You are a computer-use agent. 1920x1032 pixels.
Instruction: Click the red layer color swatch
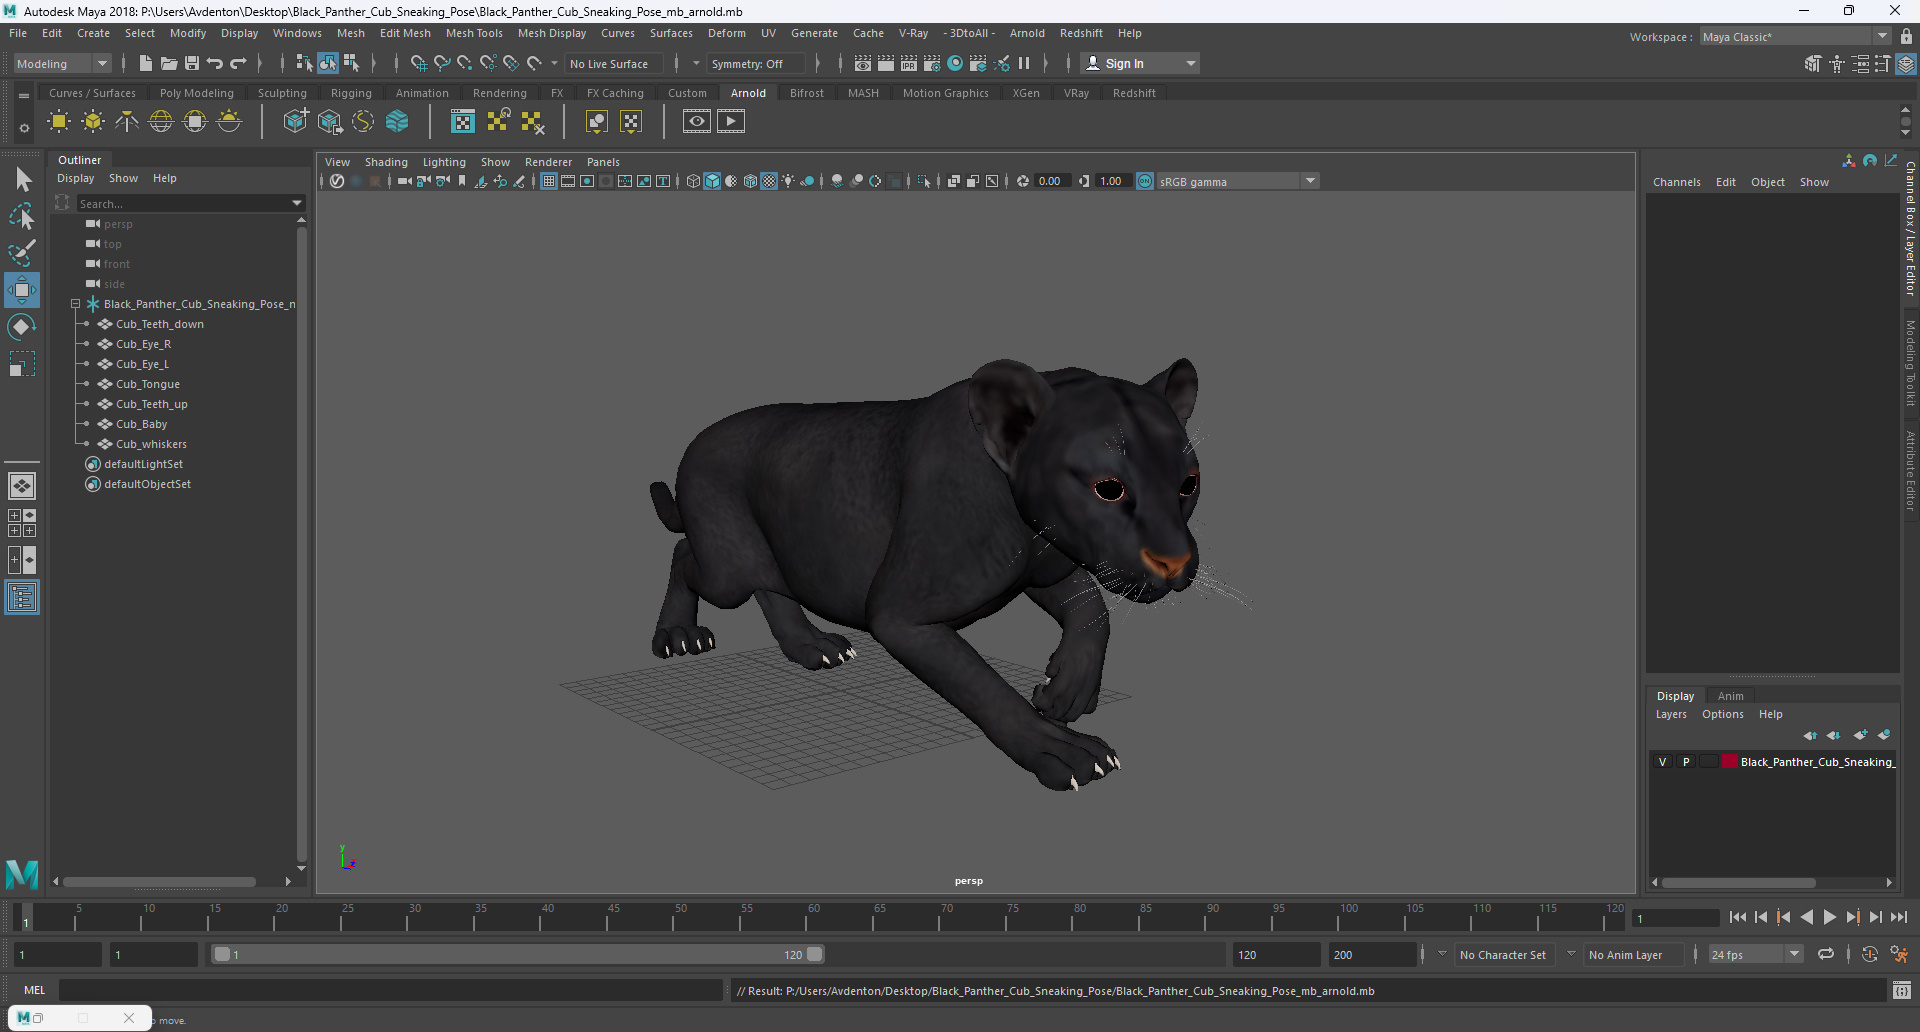[1729, 762]
